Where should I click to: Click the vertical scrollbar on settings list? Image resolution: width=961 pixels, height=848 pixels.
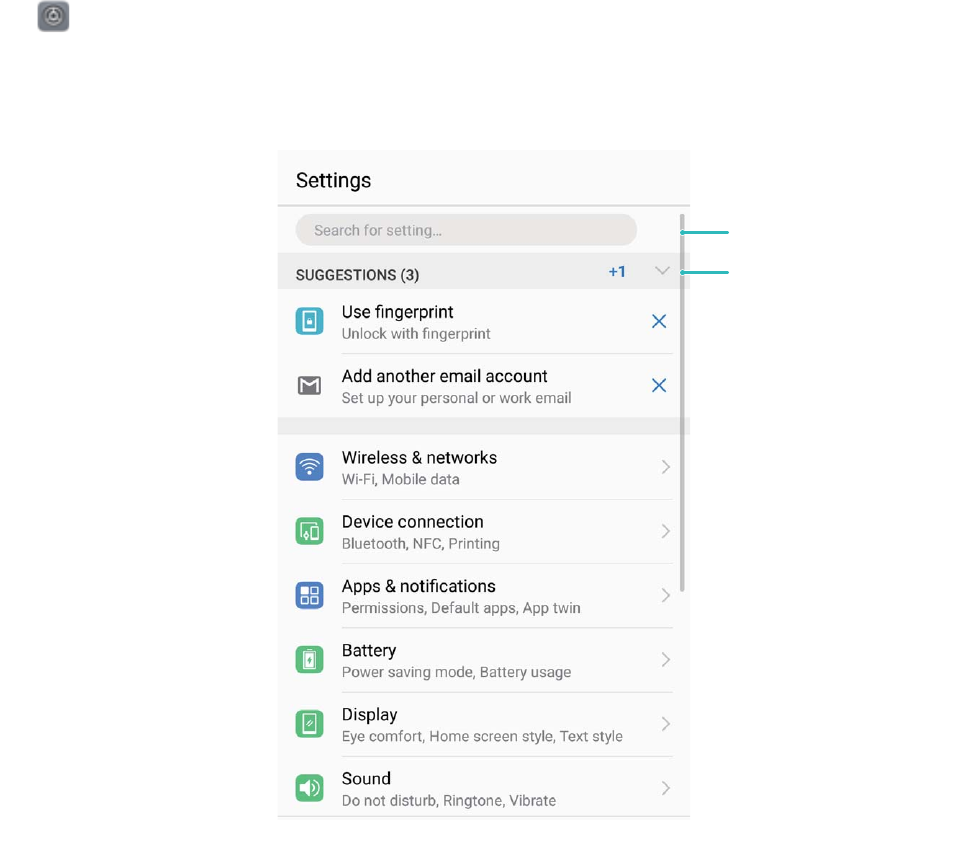682,403
